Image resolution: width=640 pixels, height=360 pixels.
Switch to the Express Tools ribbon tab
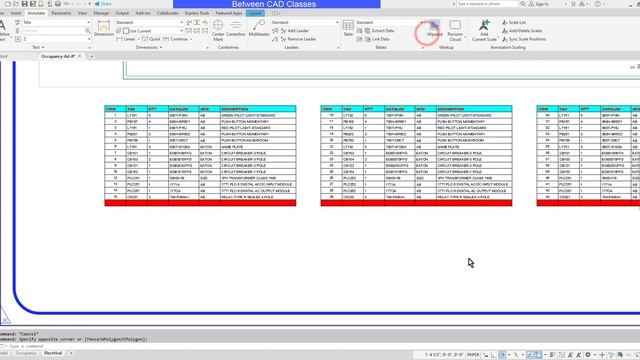click(197, 13)
